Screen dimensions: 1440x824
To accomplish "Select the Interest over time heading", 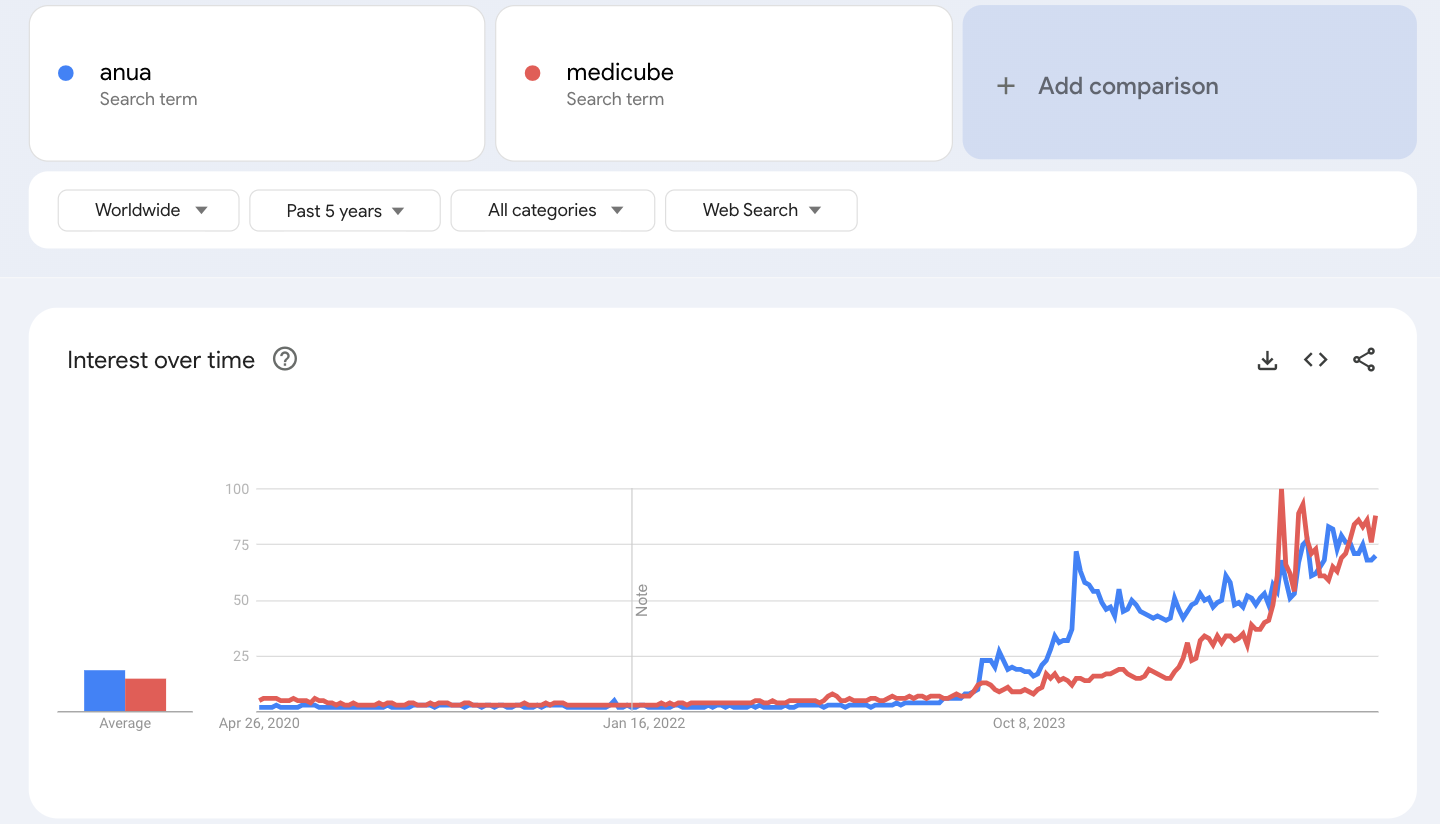I will [161, 359].
